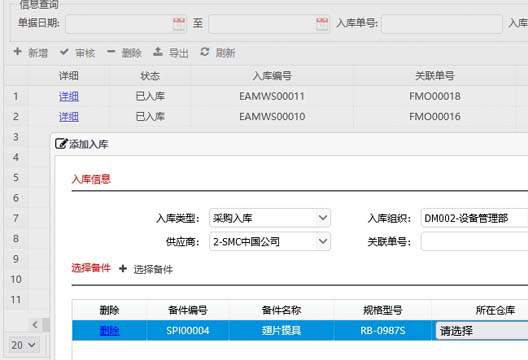Focus the end date field after 至
Image resolution: width=528 pixels, height=360 pixels.
coord(269,24)
